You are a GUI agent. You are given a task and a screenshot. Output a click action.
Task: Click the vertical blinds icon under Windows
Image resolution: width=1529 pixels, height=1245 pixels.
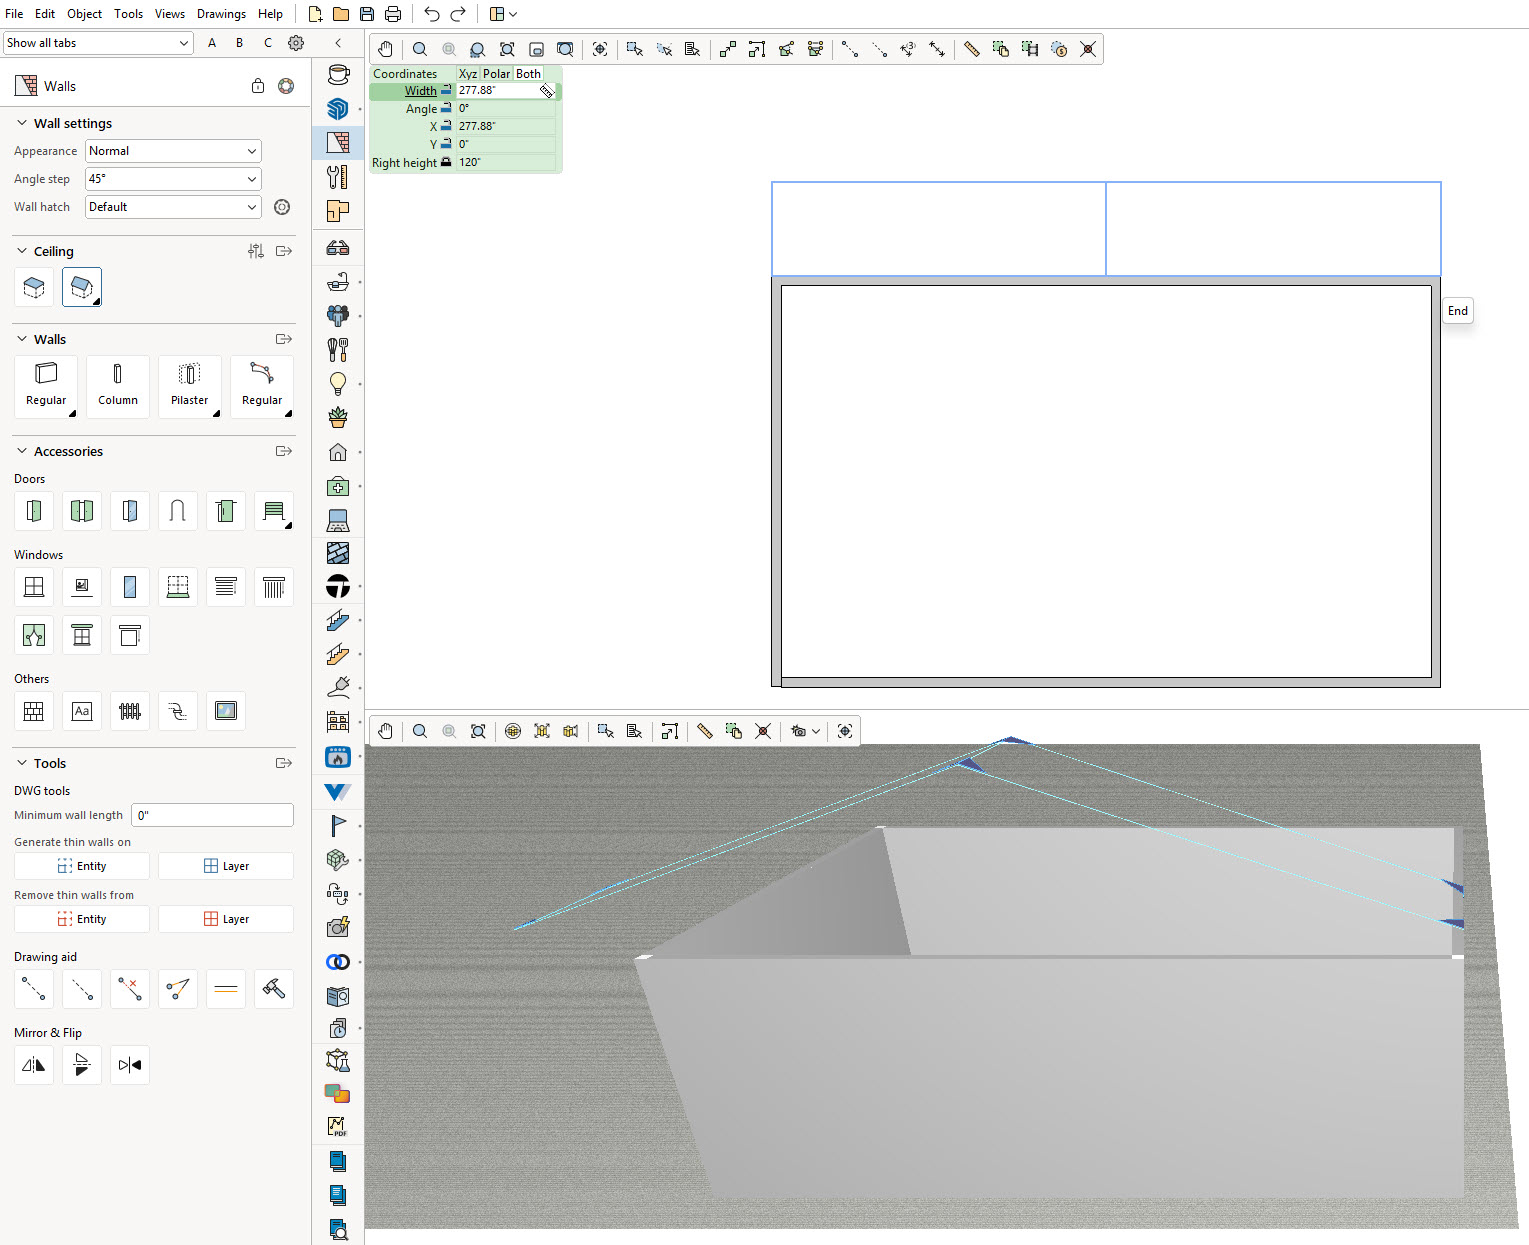273,587
